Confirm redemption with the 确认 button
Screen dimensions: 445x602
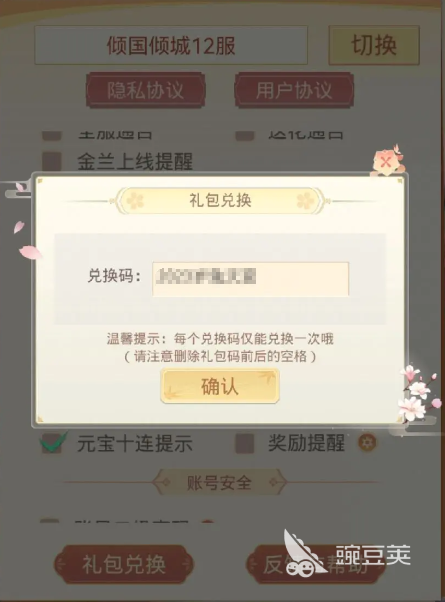point(220,386)
